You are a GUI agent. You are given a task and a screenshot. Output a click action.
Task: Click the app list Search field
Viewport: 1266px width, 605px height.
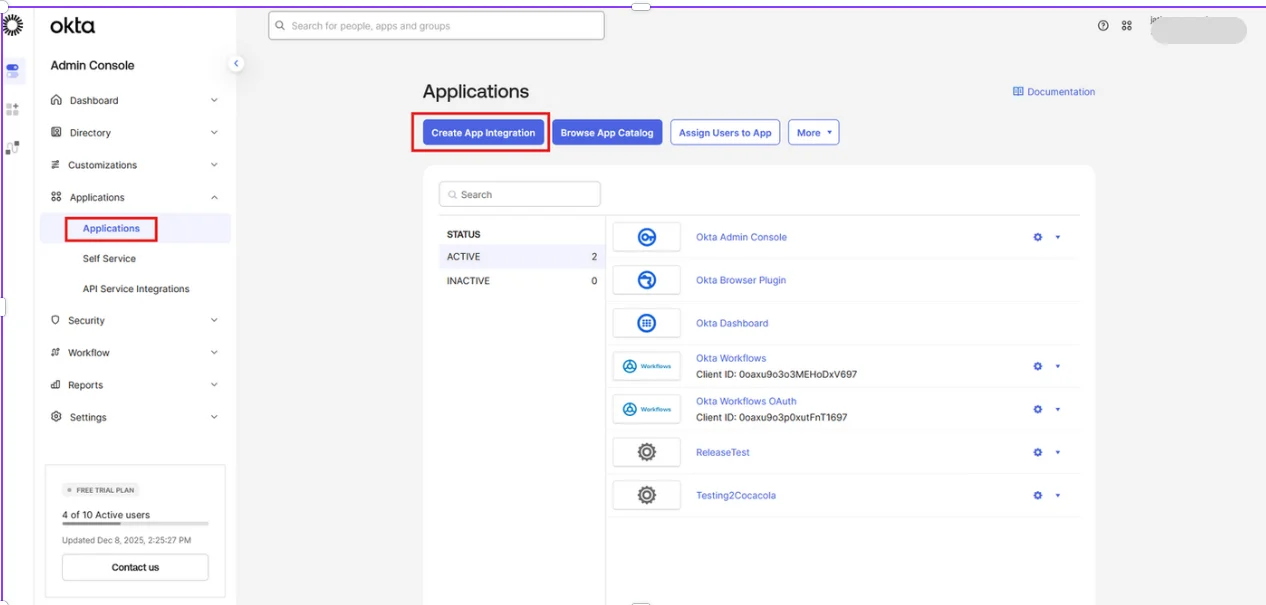tap(519, 193)
